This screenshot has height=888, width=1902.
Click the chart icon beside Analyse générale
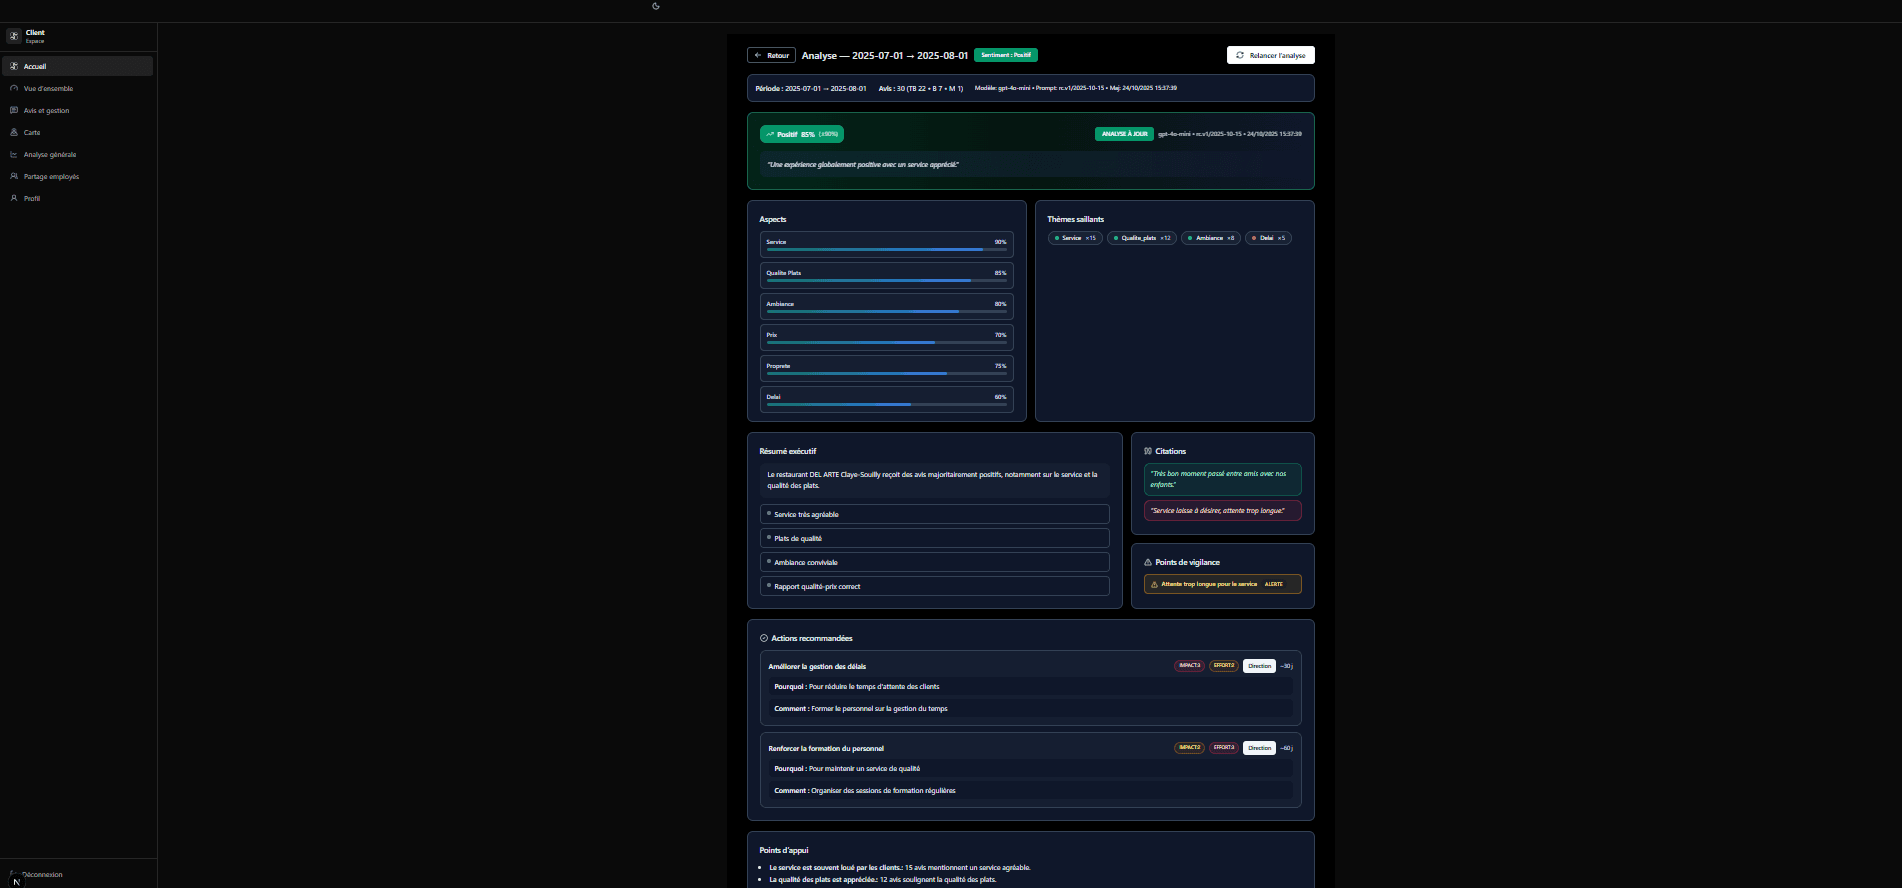click(14, 154)
